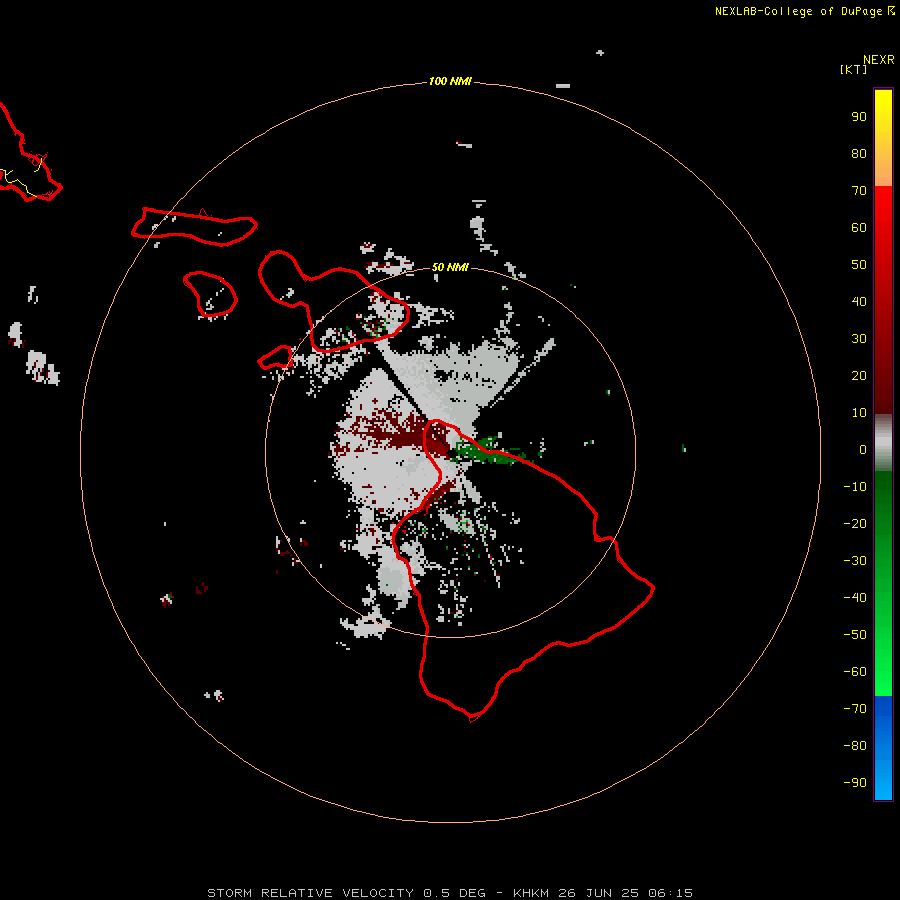
Task: Click the -80 value on velocity scale
Action: coord(855,746)
